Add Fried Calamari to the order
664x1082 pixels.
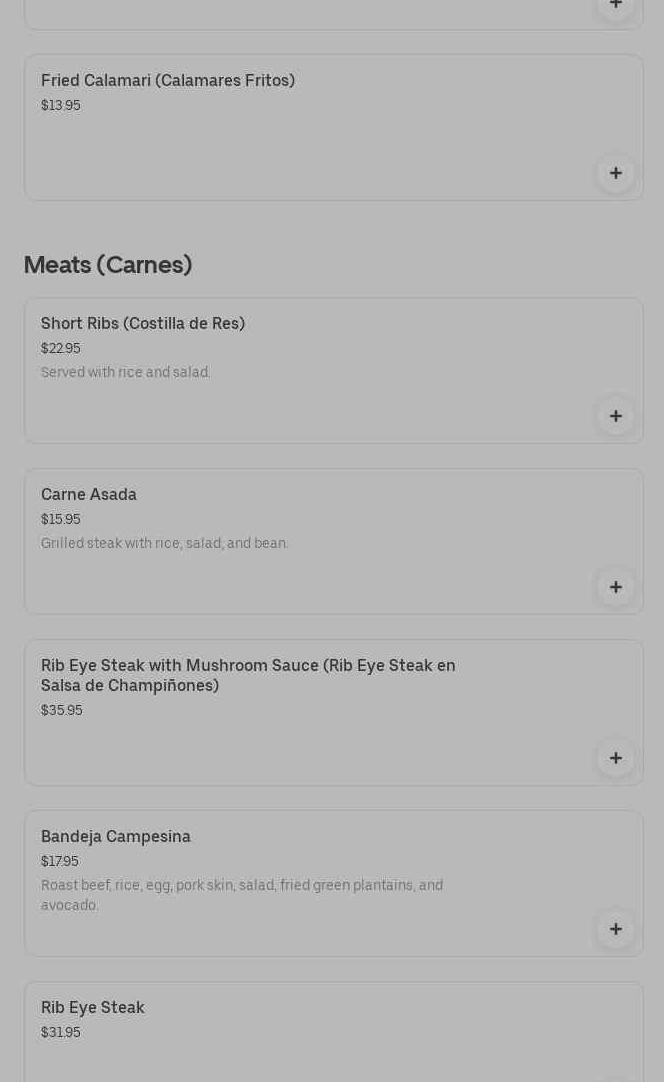[615, 173]
